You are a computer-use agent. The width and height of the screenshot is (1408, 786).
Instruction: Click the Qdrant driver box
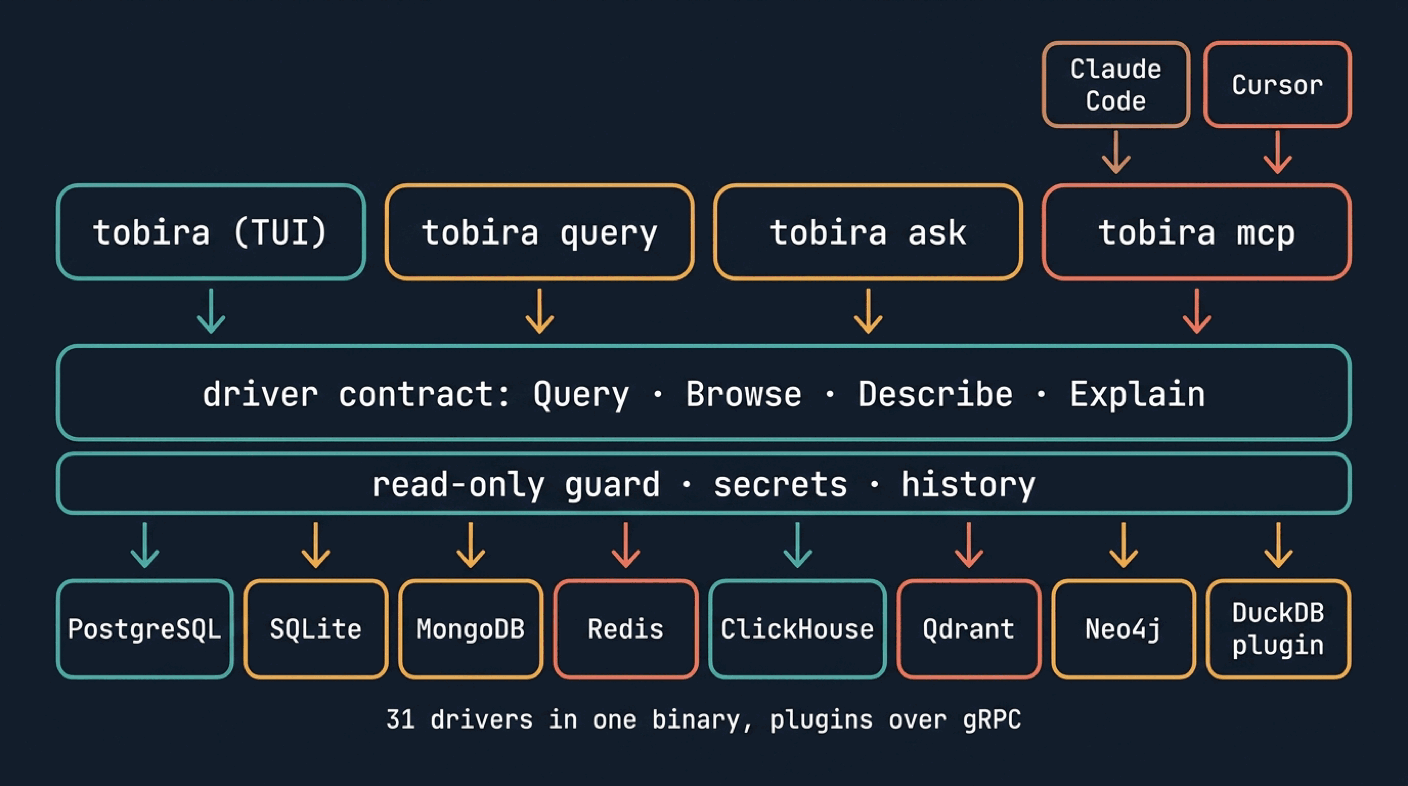click(968, 629)
